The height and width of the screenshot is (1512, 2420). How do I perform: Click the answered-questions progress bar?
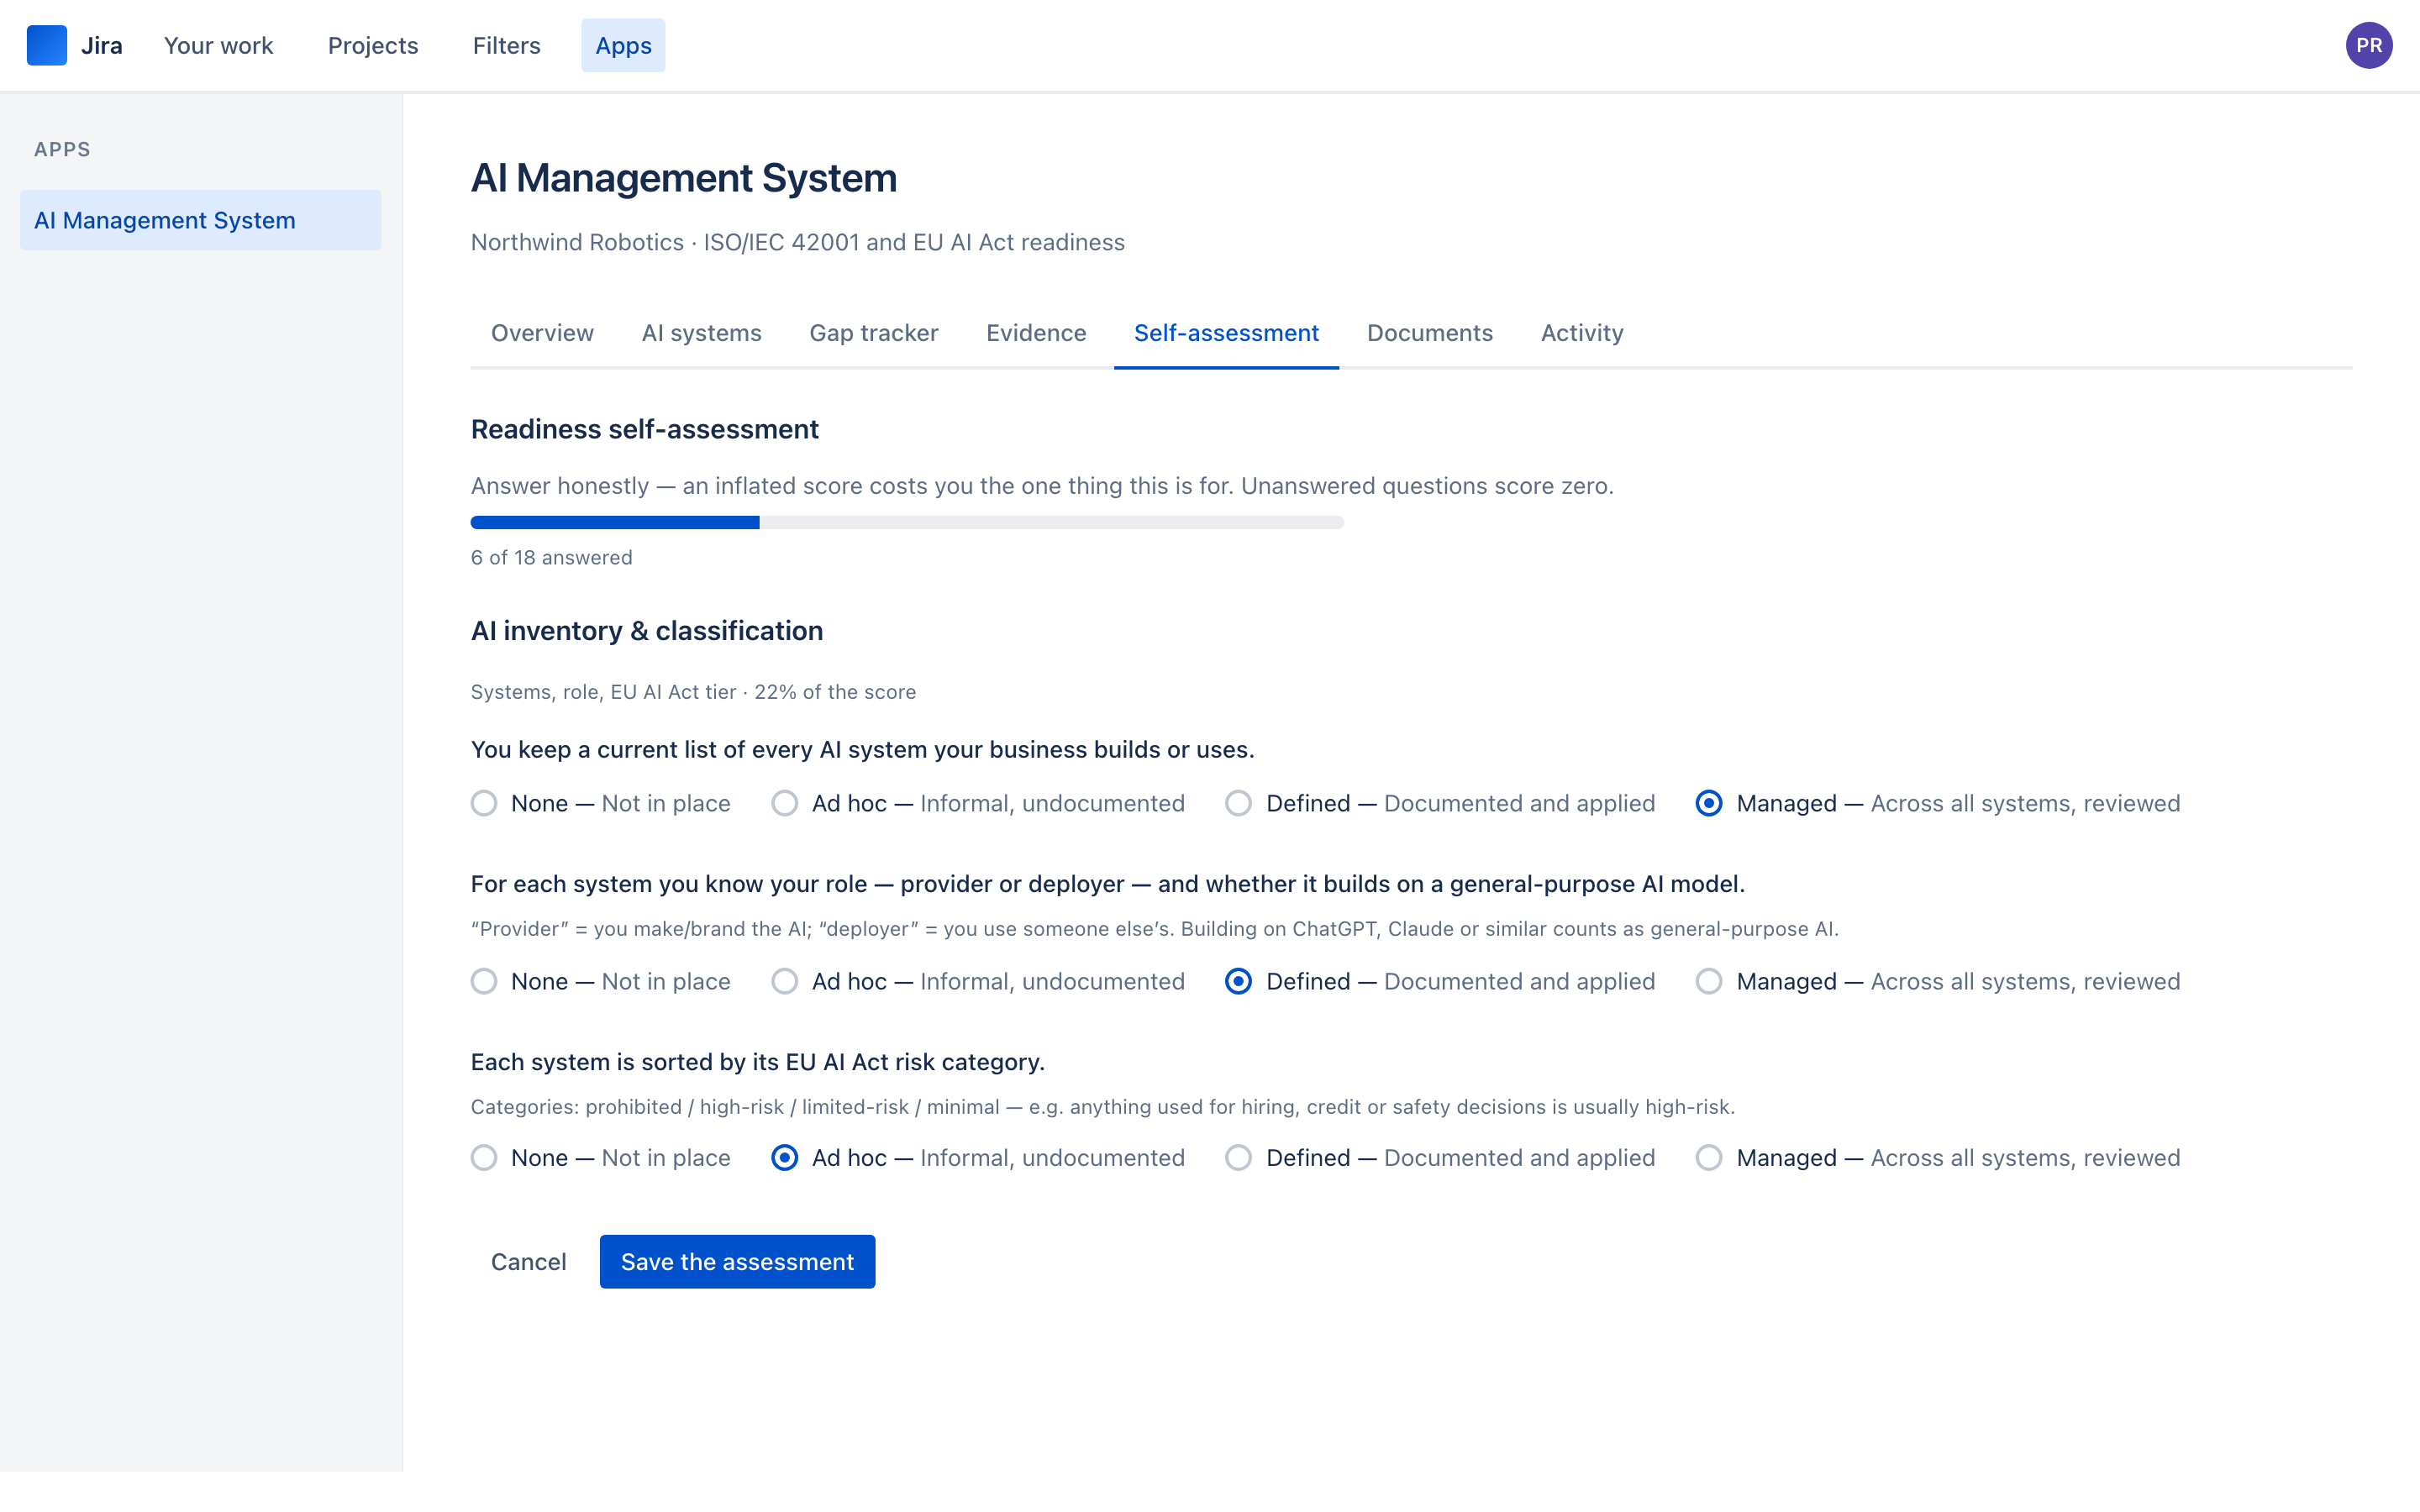(907, 522)
